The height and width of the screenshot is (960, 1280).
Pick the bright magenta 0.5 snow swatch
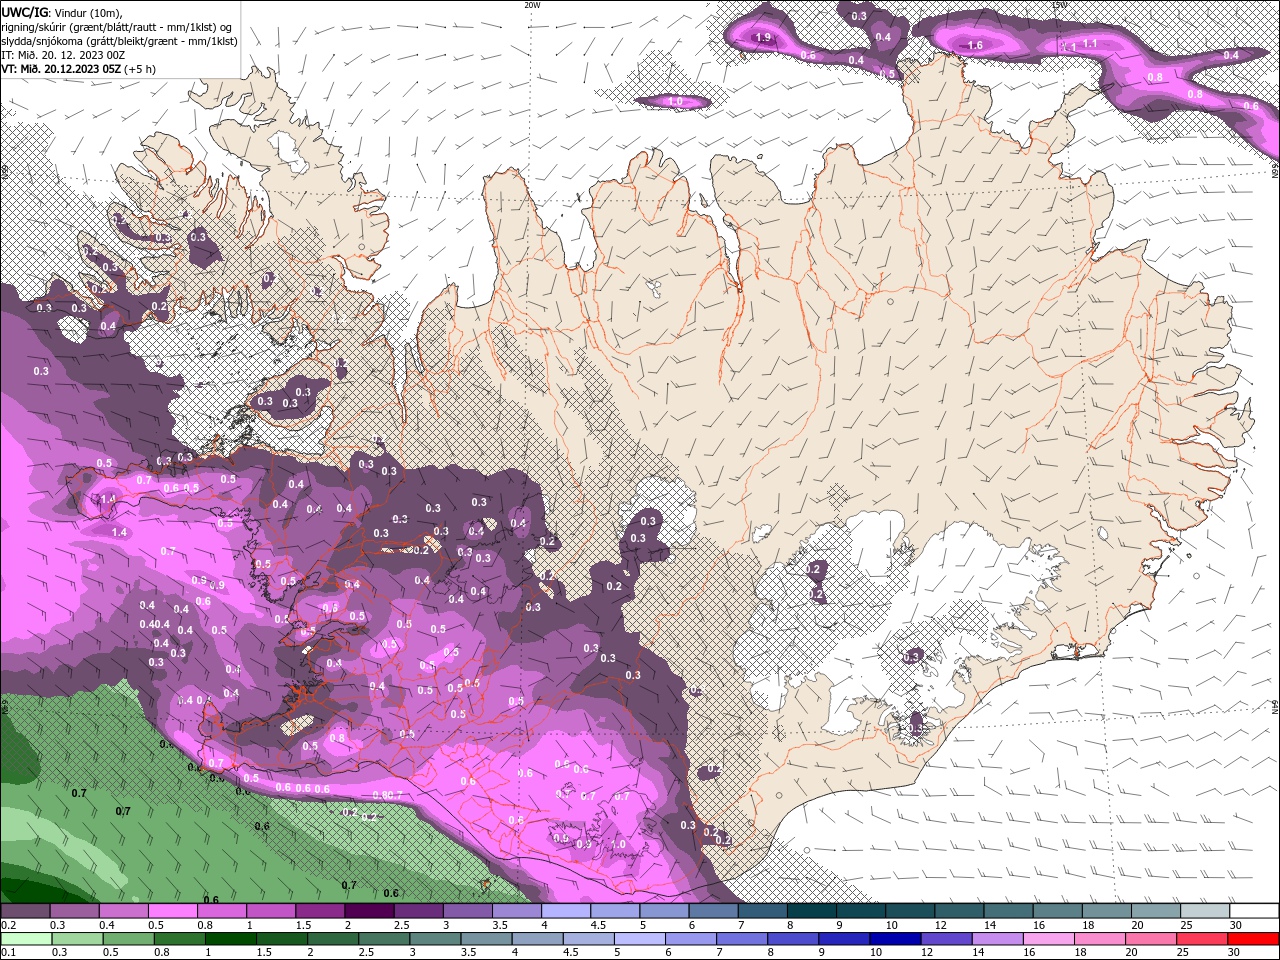coord(172,911)
